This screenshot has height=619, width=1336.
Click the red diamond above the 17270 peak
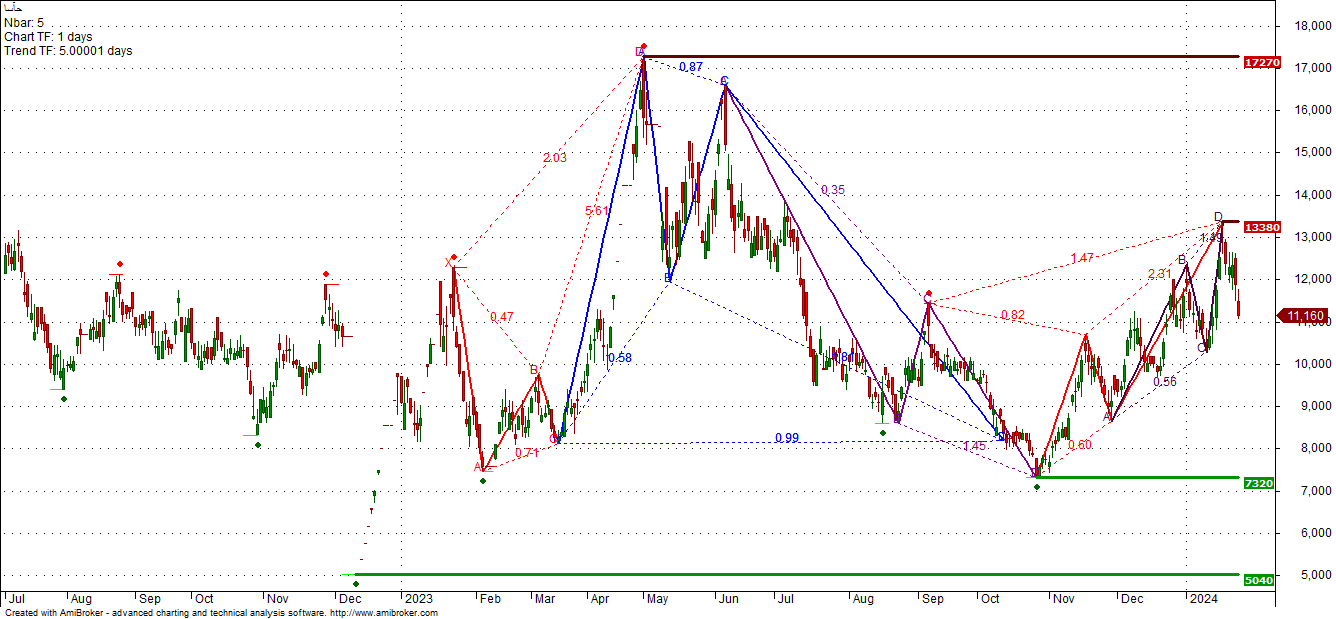click(644, 46)
